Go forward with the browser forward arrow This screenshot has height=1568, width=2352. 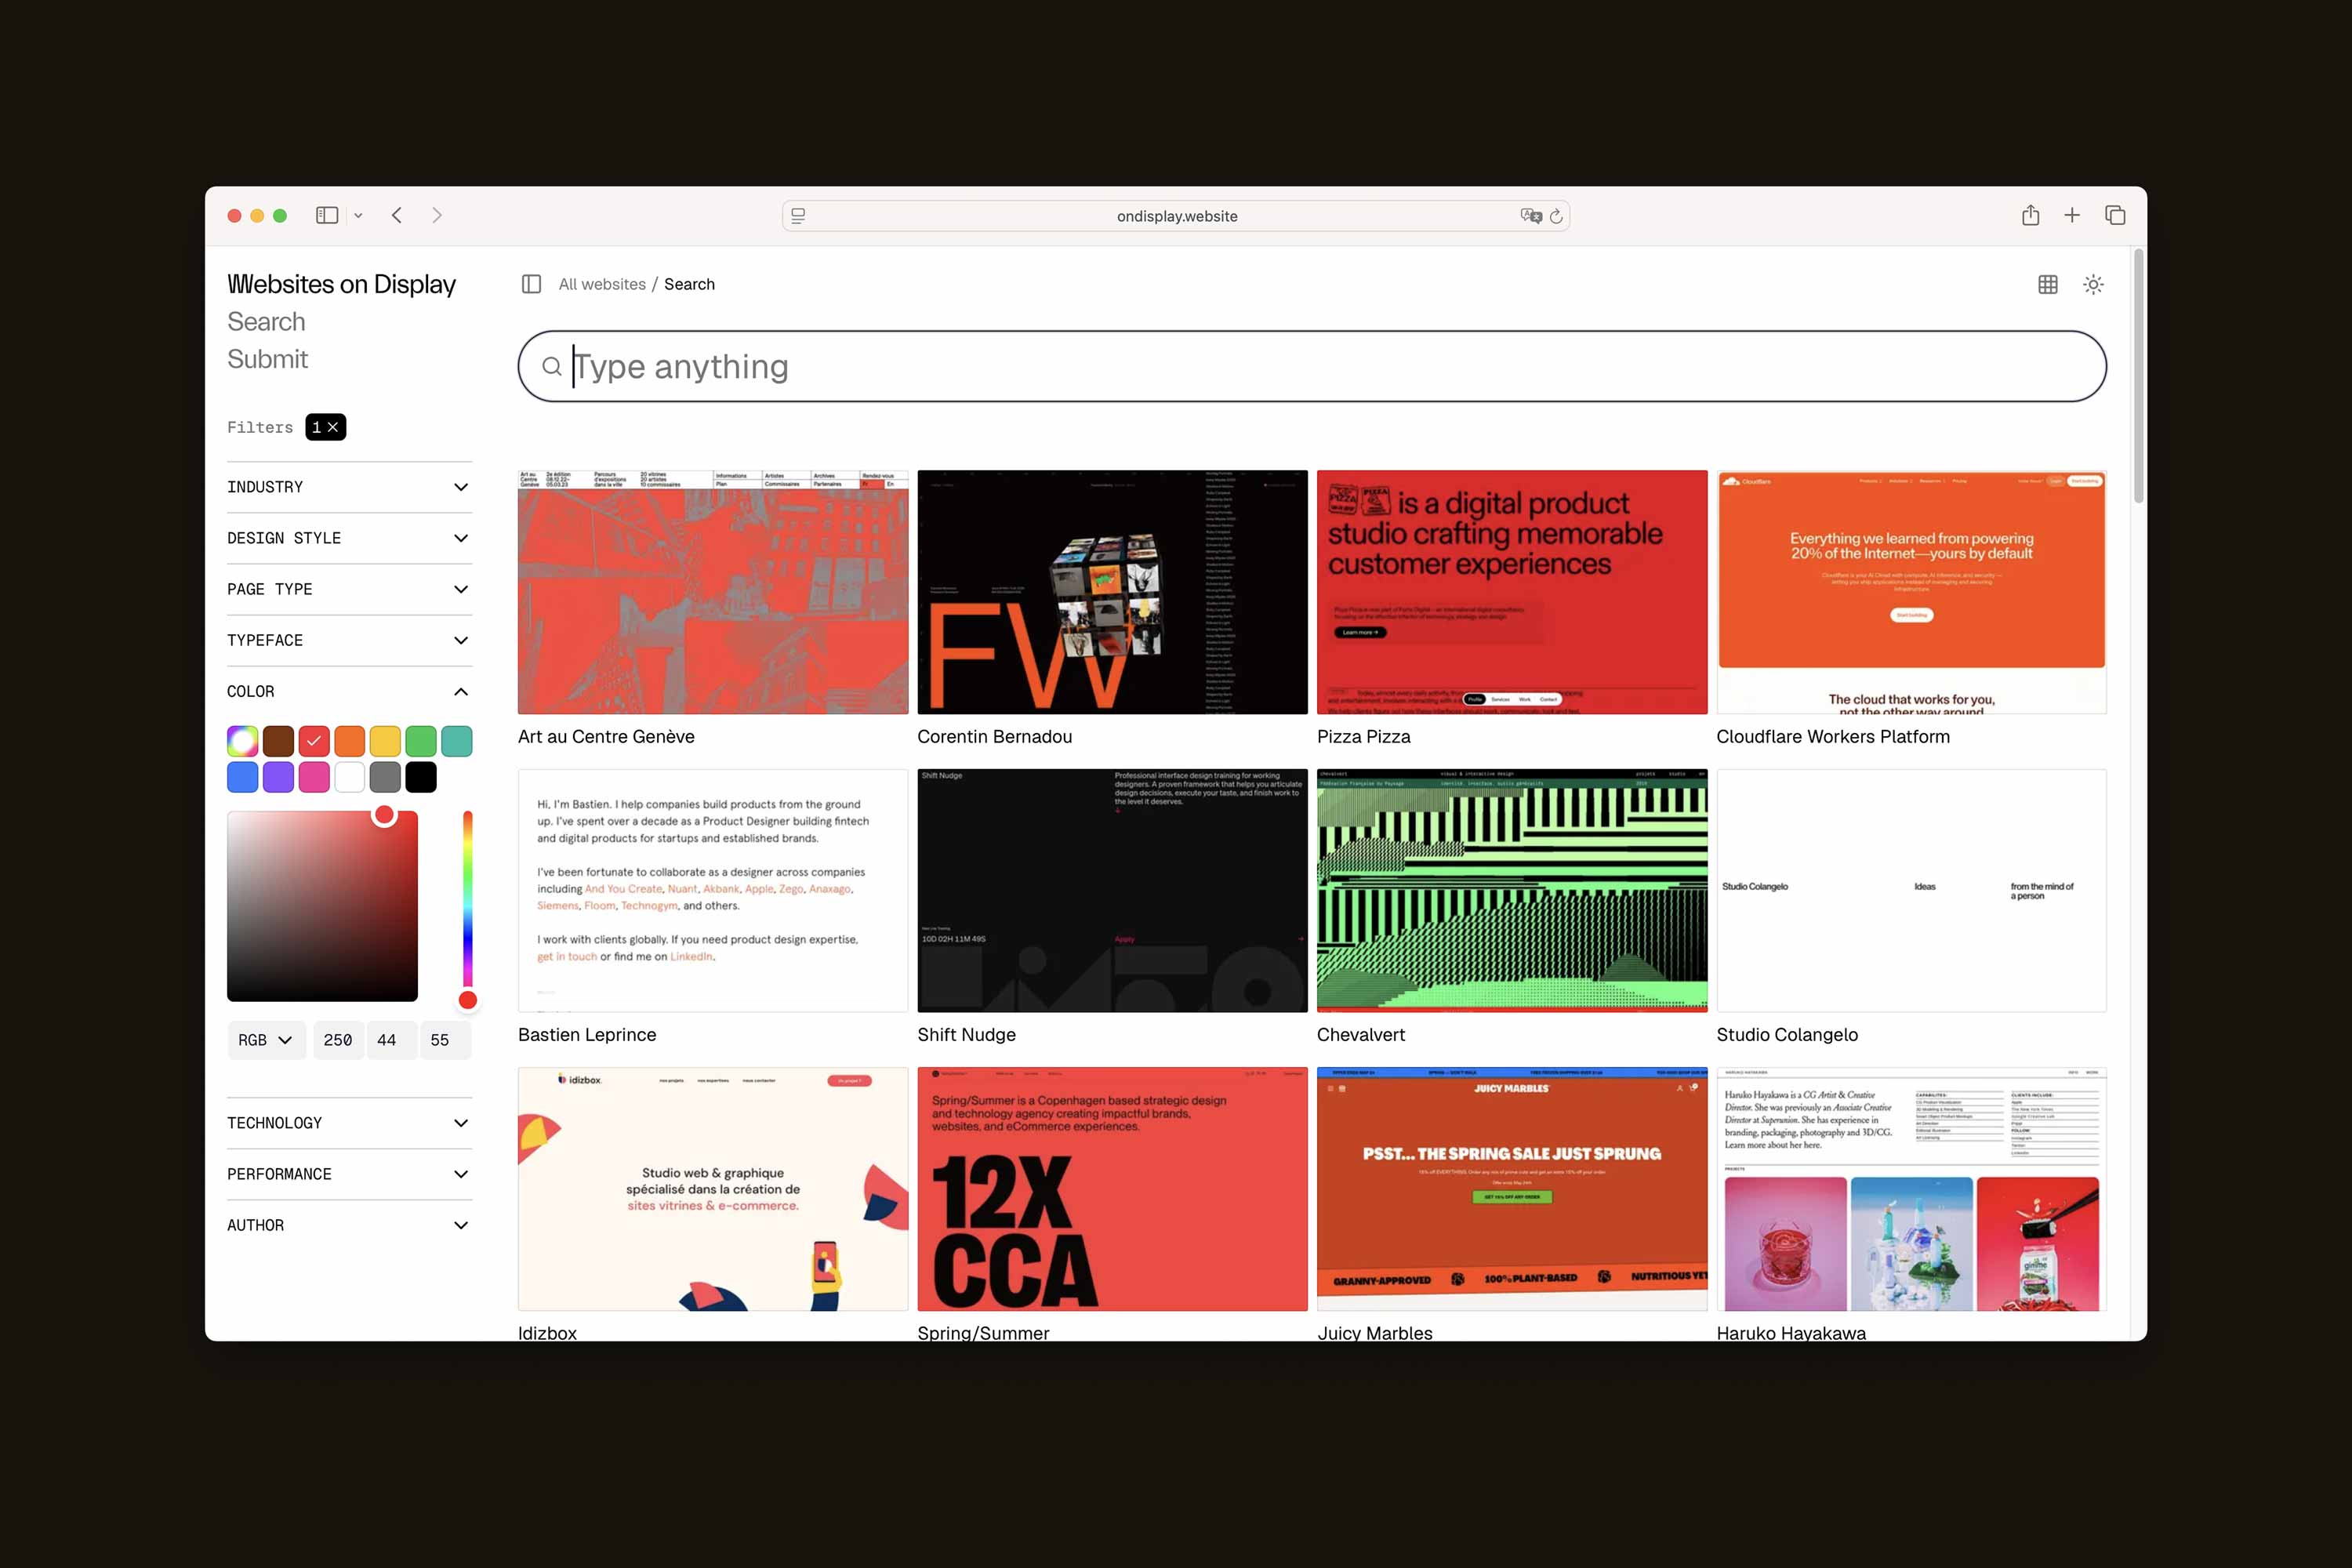437,215
